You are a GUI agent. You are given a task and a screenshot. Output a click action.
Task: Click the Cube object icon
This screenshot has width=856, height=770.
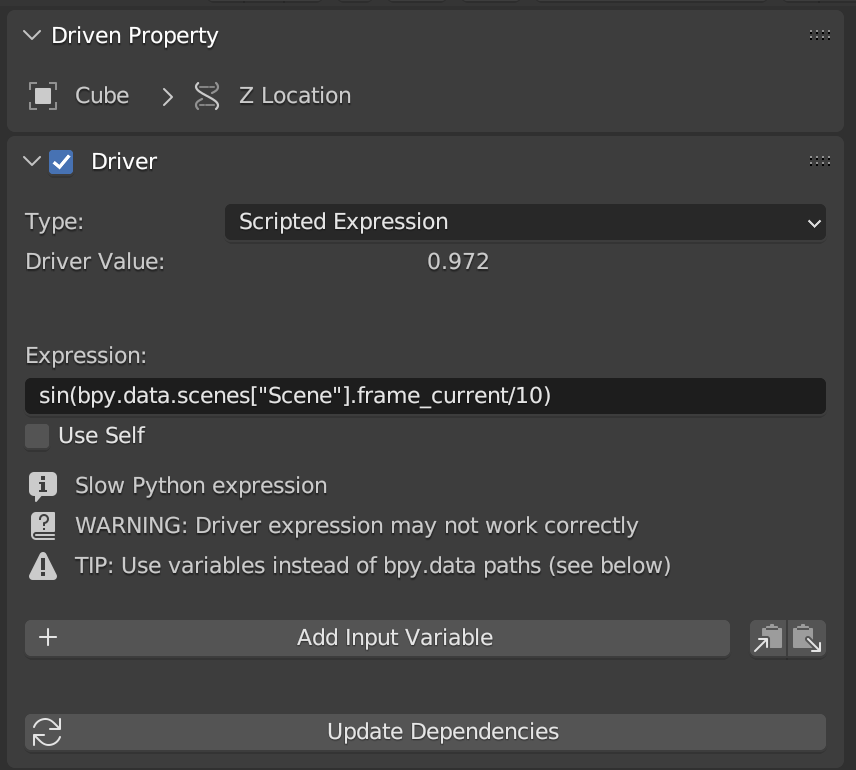tap(43, 96)
